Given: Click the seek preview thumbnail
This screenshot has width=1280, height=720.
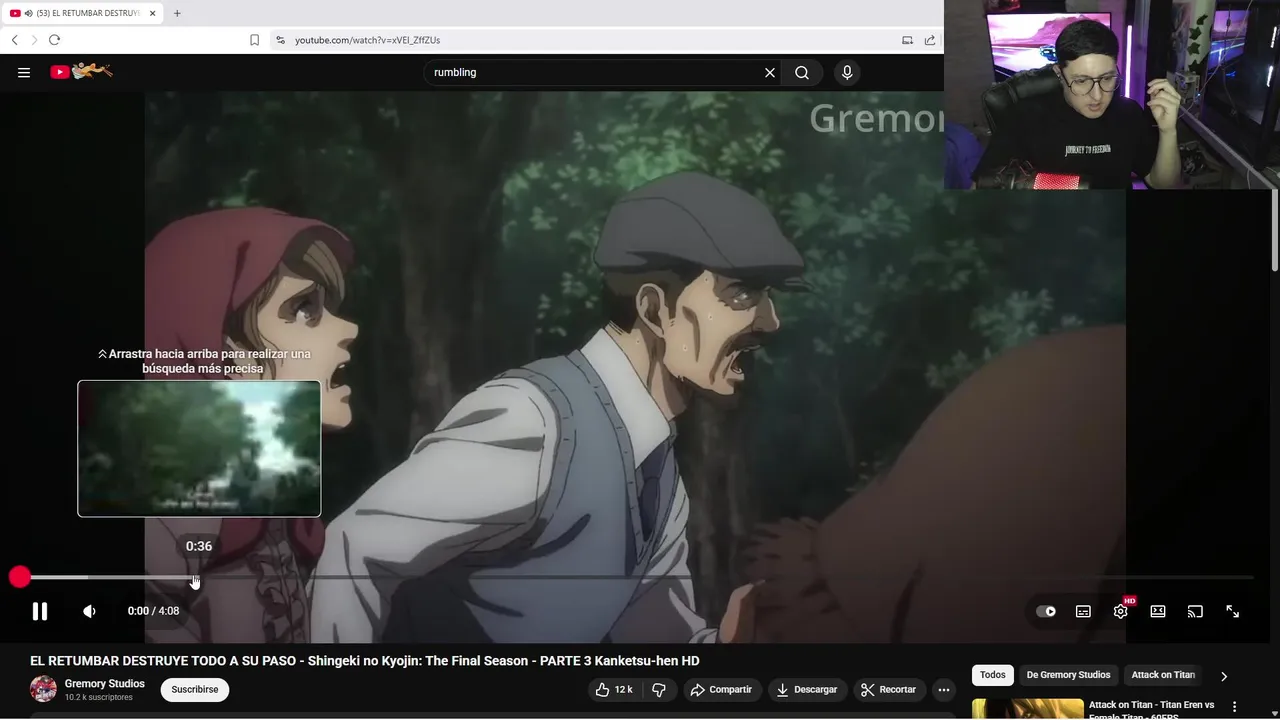Looking at the screenshot, I should pyautogui.click(x=199, y=448).
